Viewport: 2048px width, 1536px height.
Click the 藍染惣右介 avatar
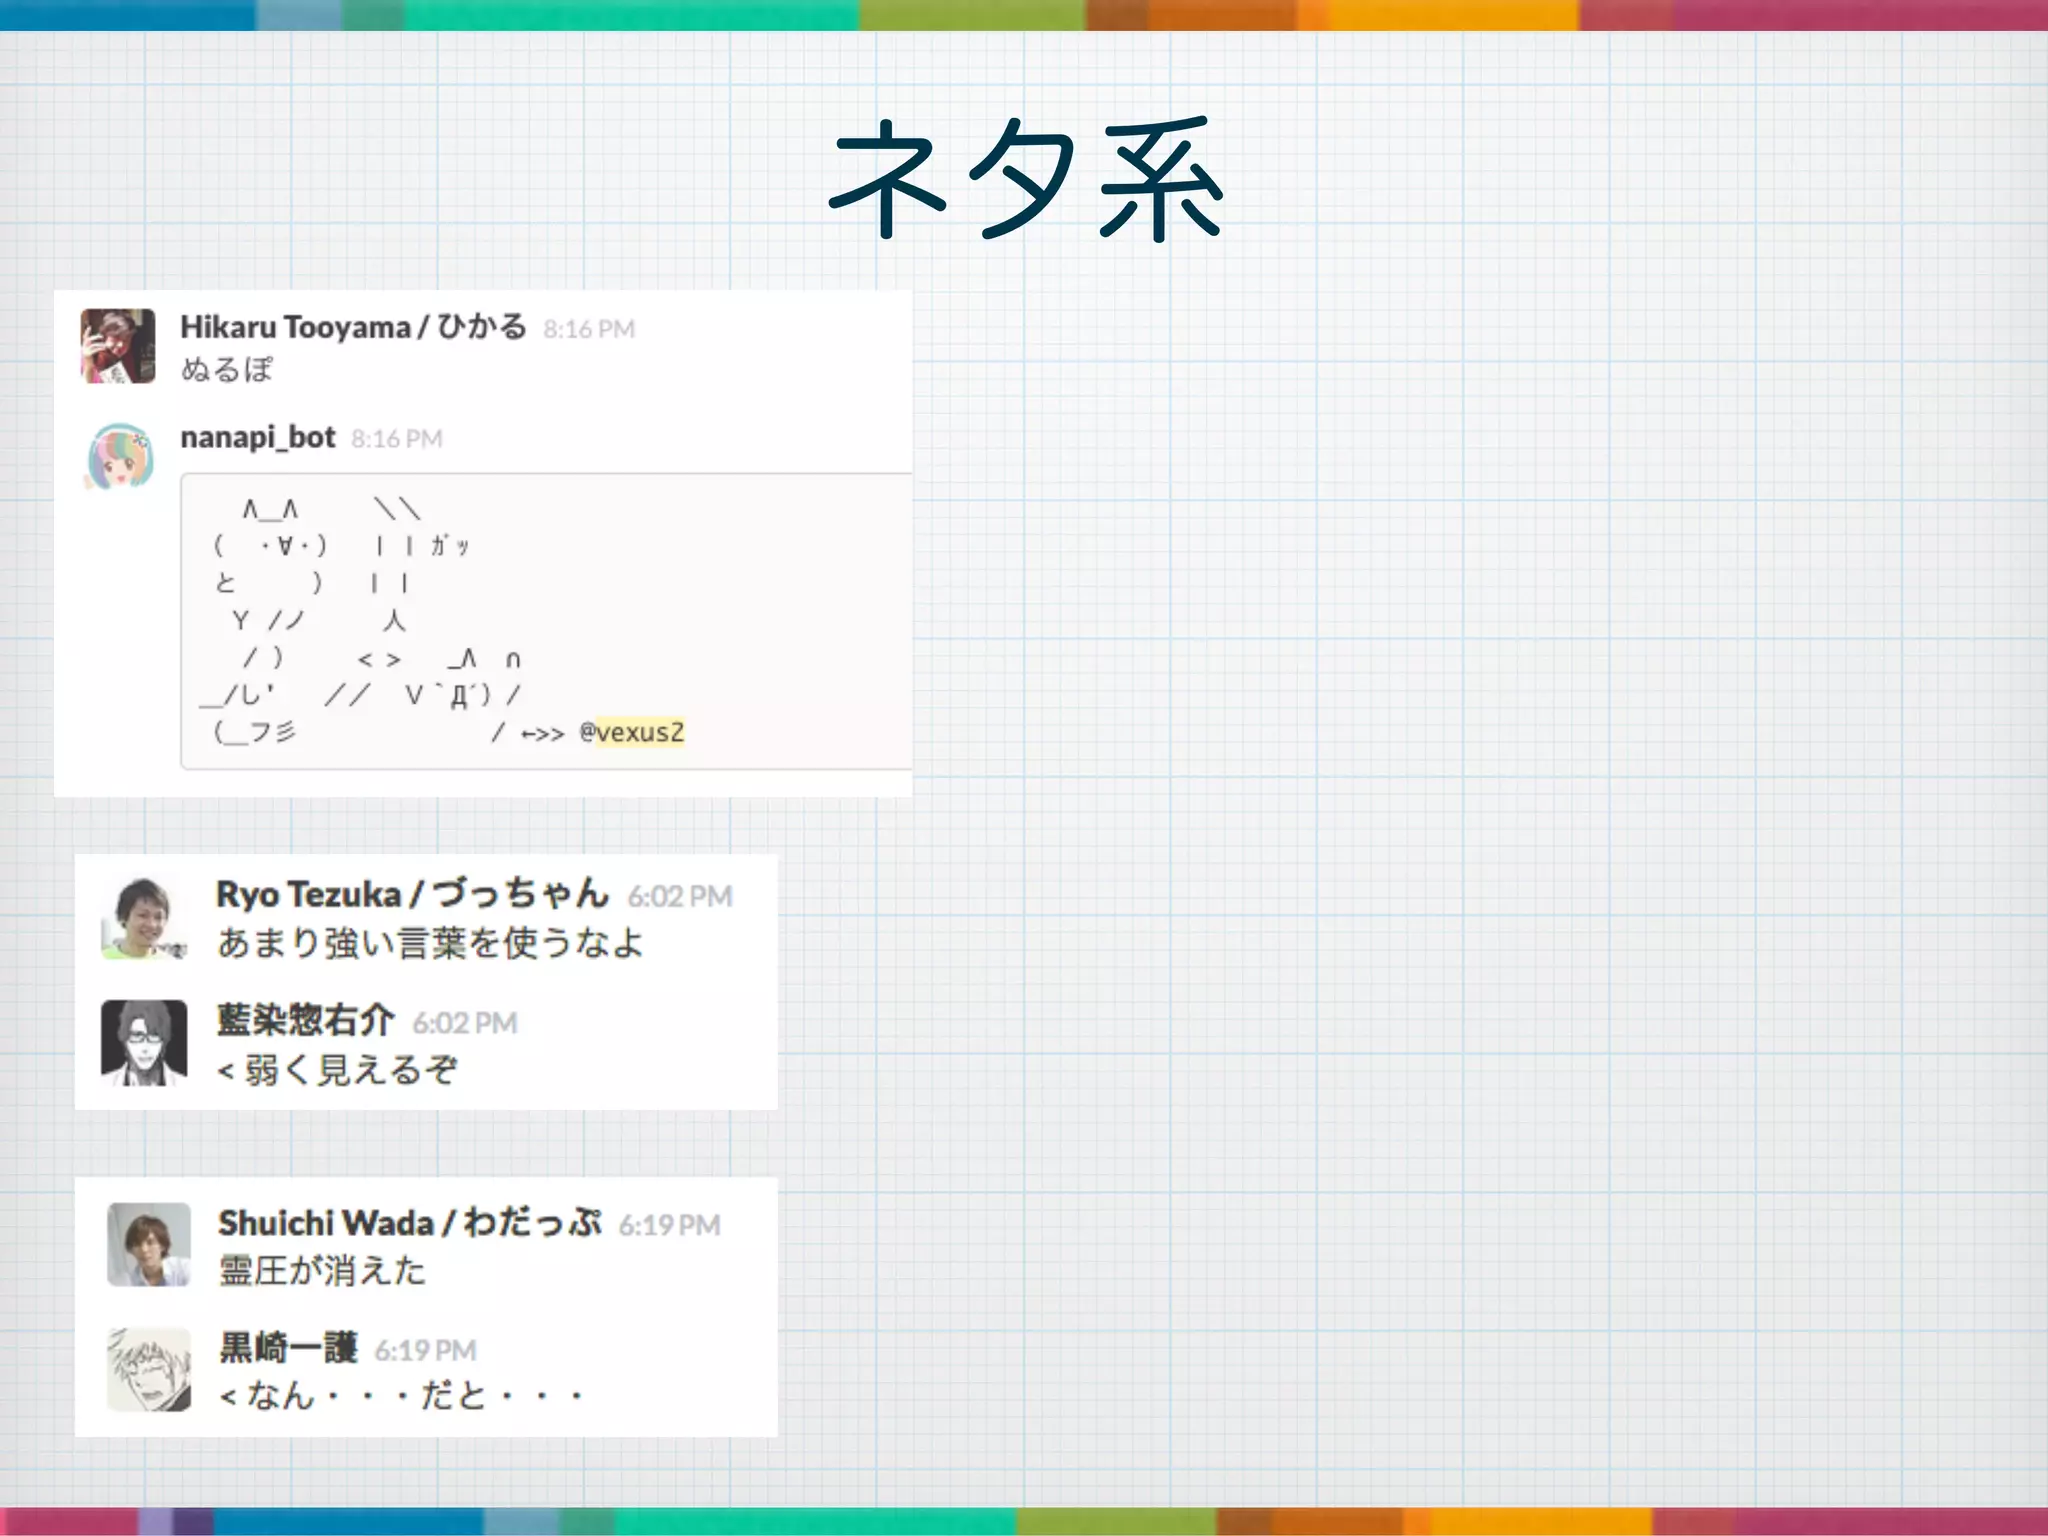point(144,1042)
